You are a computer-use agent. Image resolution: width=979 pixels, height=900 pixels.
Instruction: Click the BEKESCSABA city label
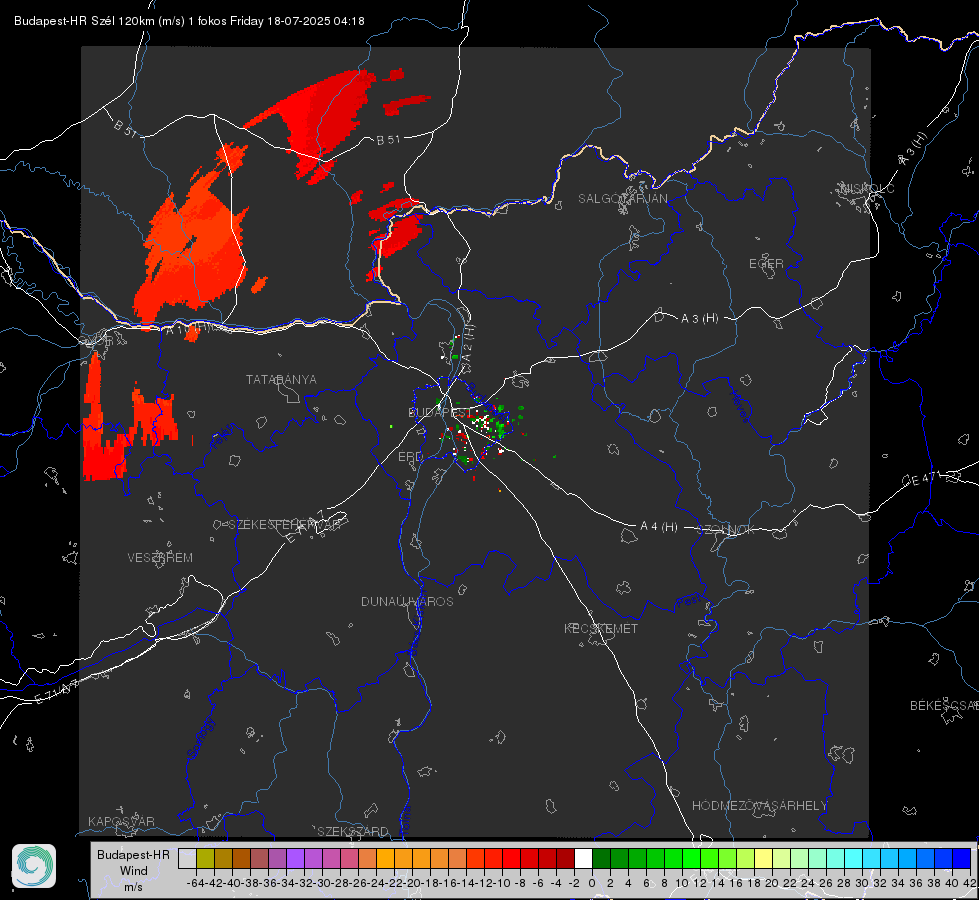[x=944, y=705]
